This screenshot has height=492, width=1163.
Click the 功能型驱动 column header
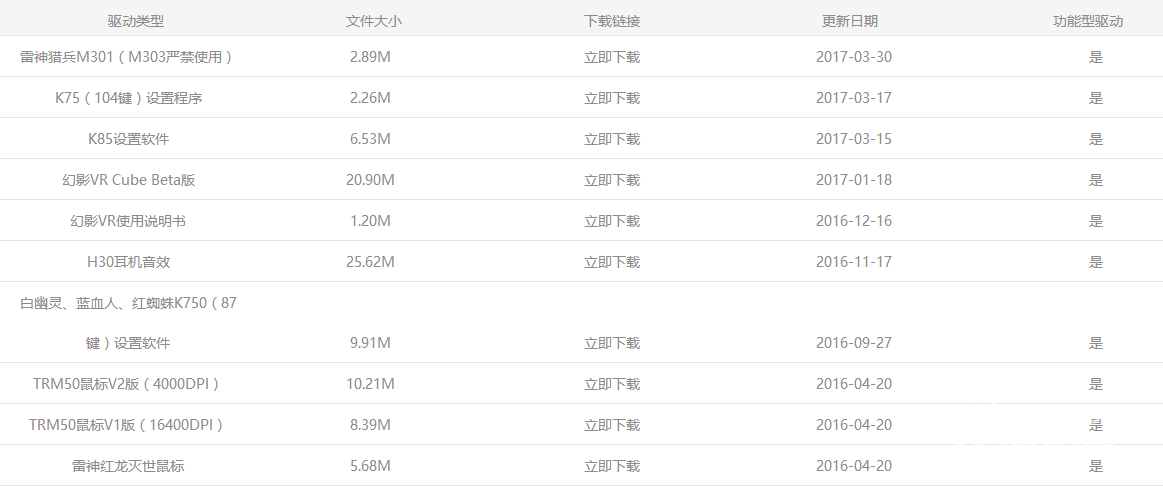click(x=1088, y=20)
